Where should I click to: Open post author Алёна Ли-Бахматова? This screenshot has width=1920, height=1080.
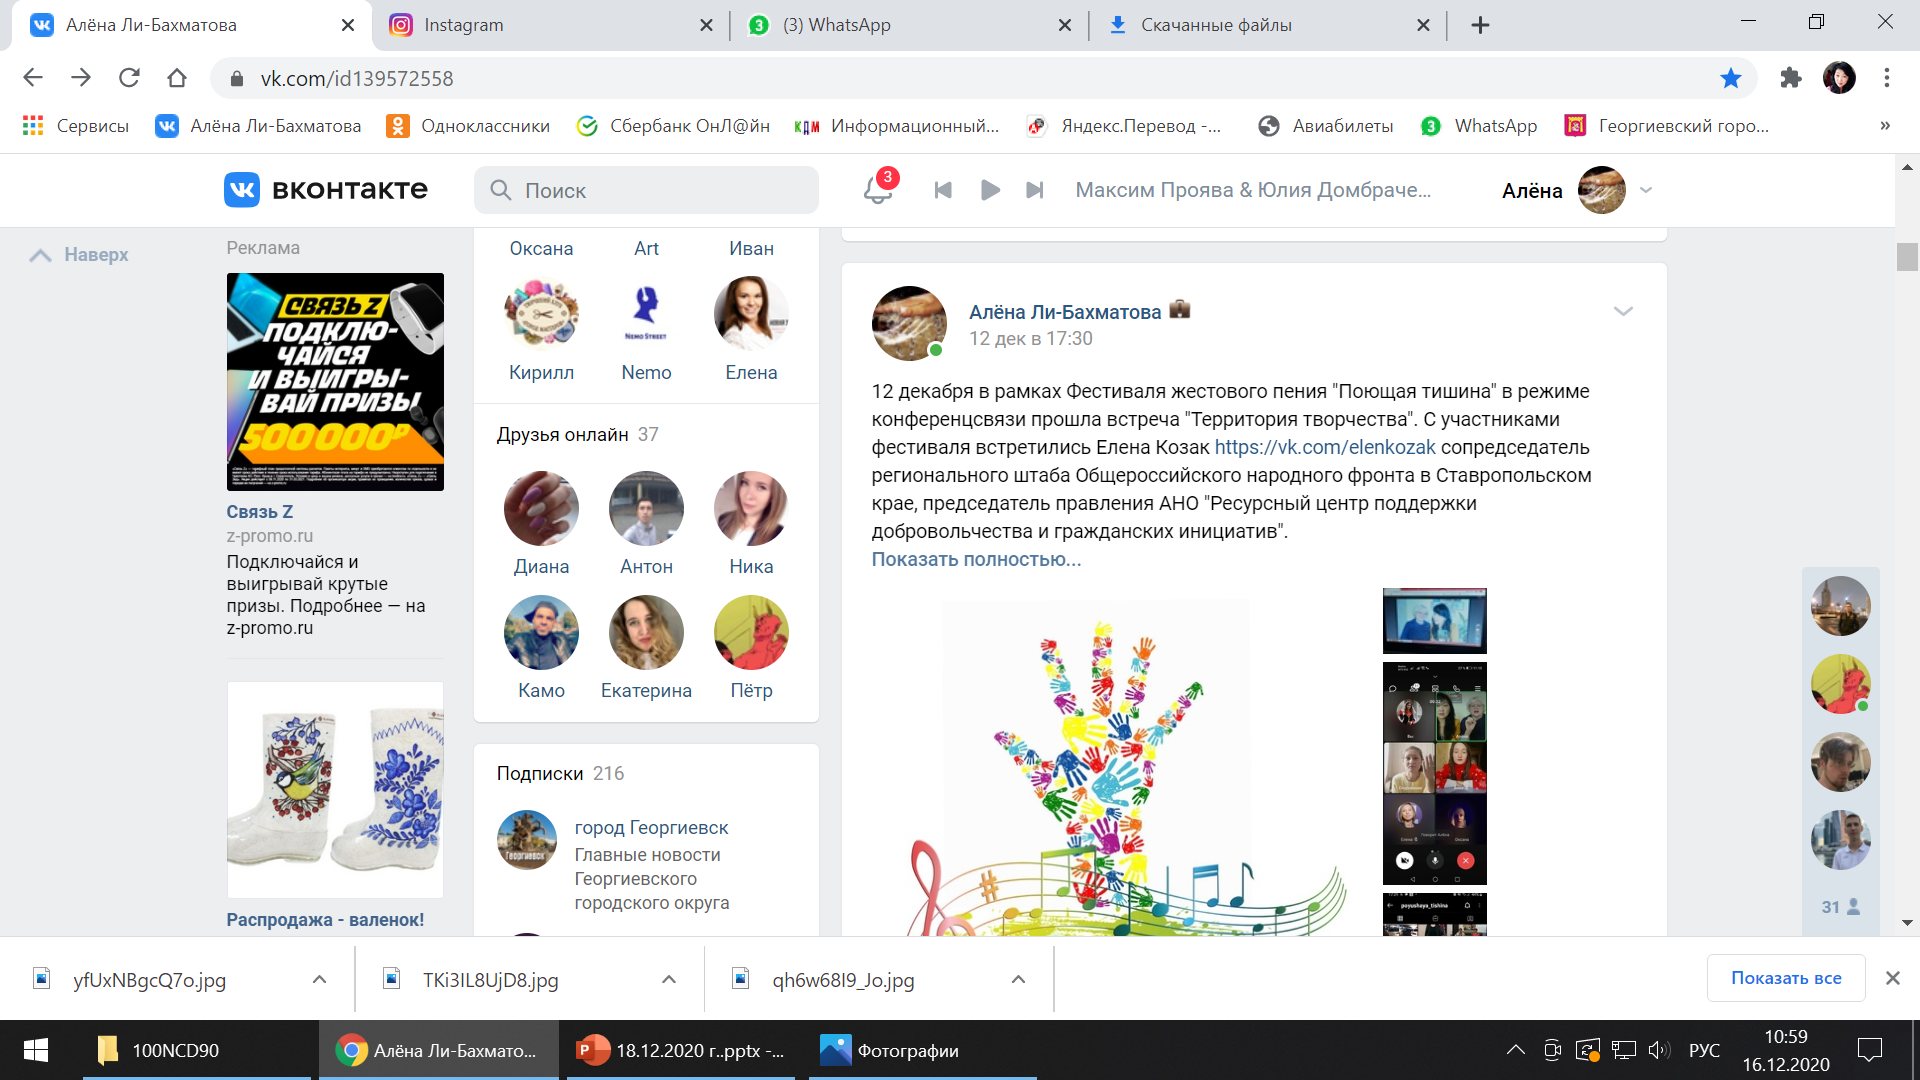click(1065, 312)
